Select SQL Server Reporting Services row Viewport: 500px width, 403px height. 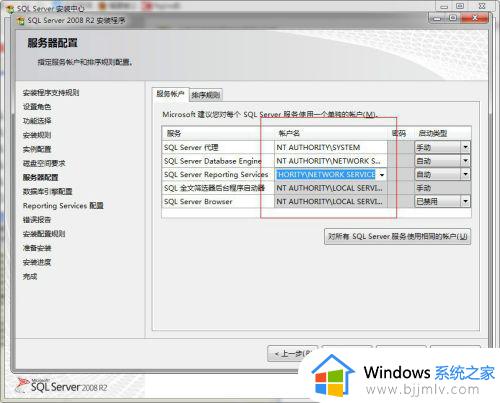218,175
